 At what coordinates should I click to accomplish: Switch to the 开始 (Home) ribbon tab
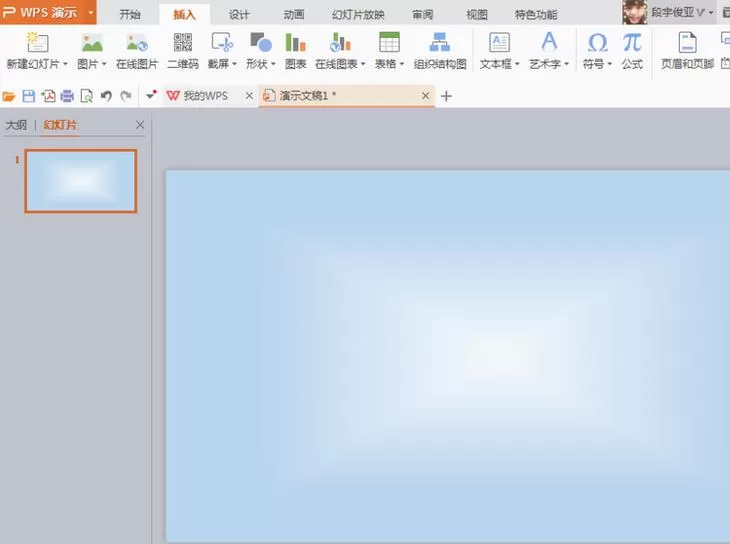[x=130, y=14]
